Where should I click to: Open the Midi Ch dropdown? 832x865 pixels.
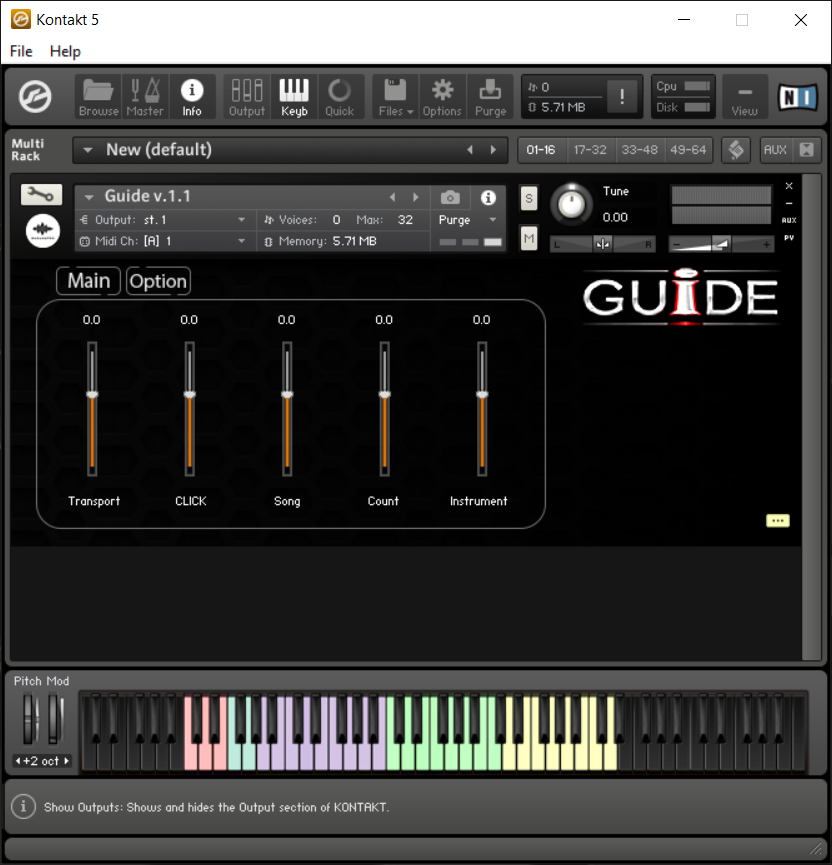pyautogui.click(x=164, y=241)
